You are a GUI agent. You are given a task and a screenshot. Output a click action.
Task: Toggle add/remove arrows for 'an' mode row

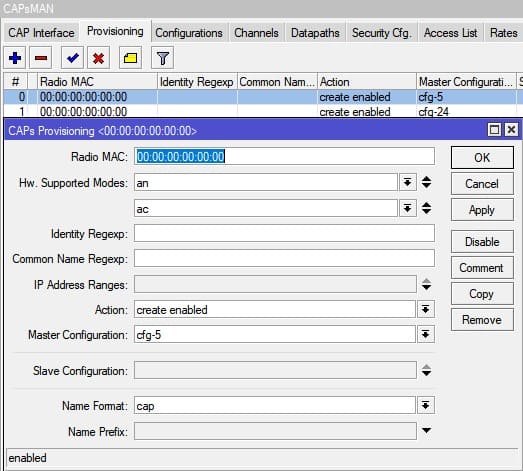point(427,182)
